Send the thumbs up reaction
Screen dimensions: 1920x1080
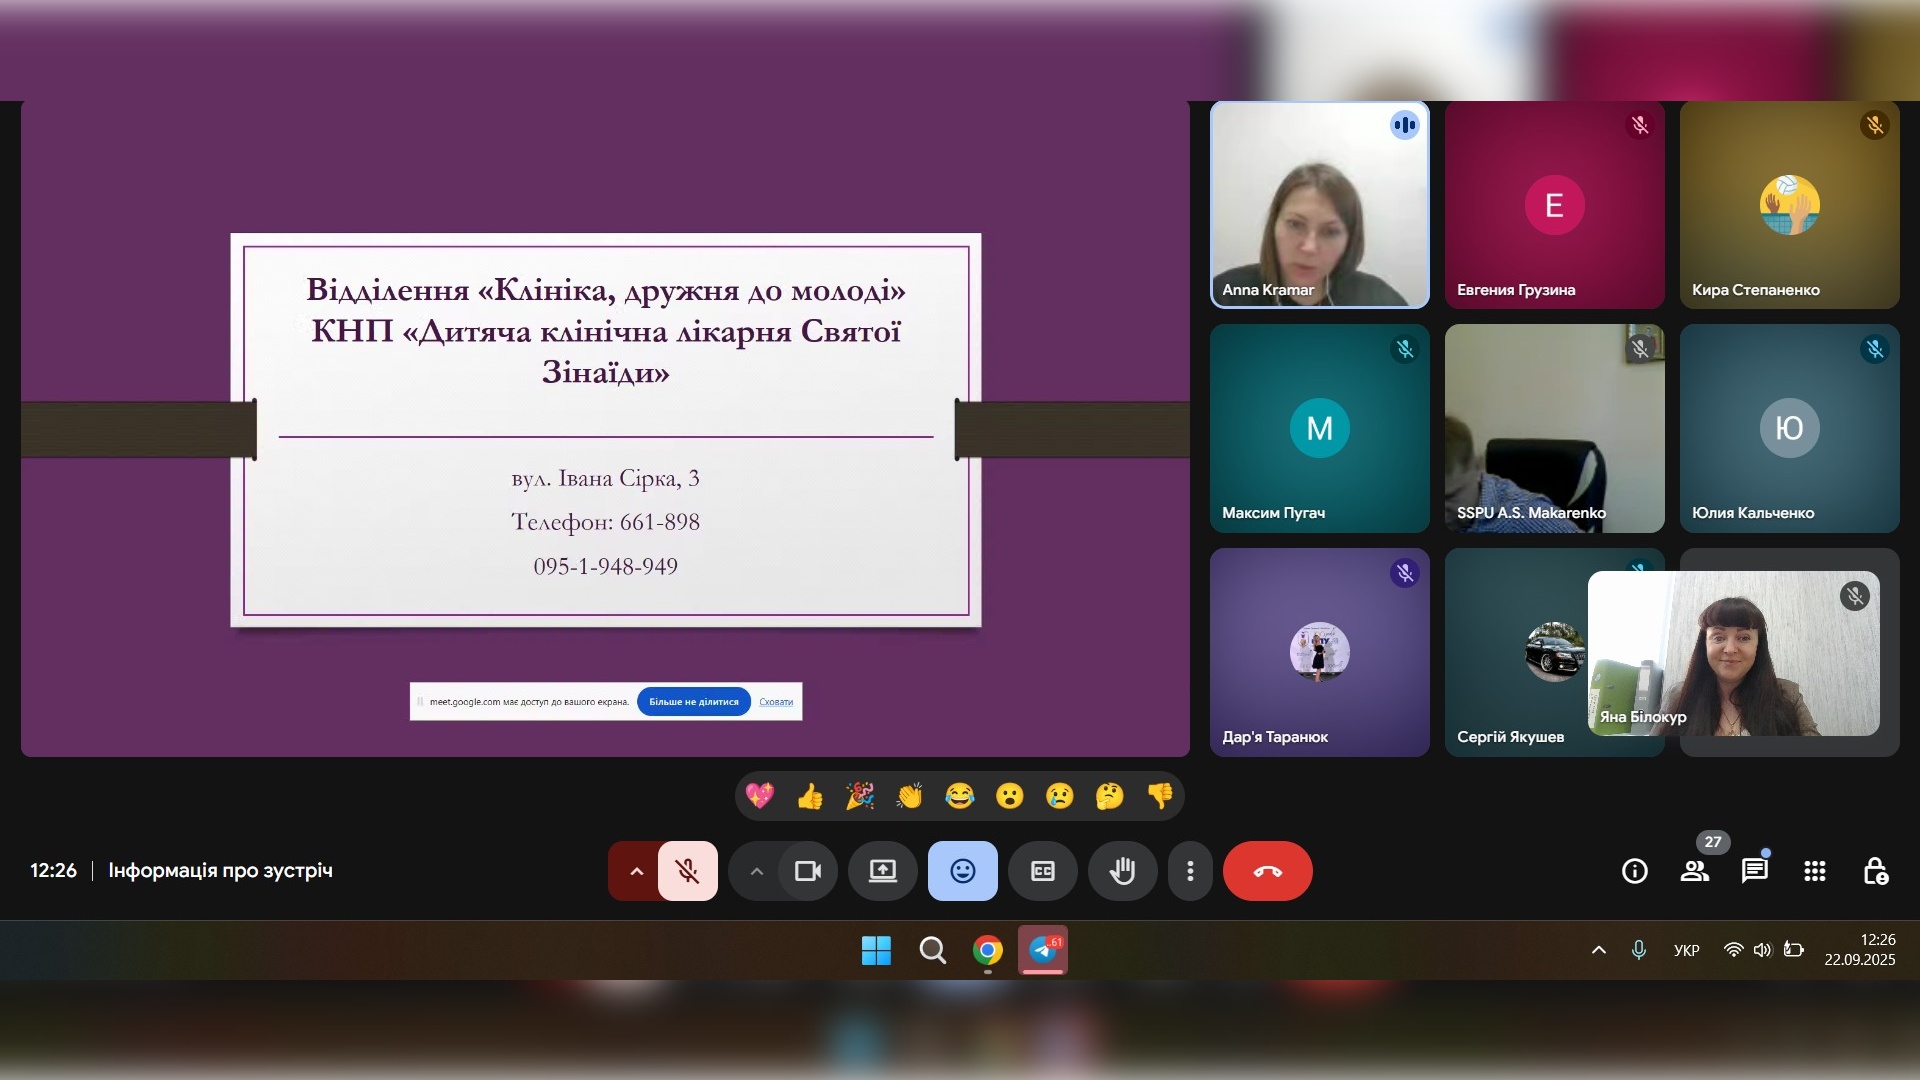point(810,796)
